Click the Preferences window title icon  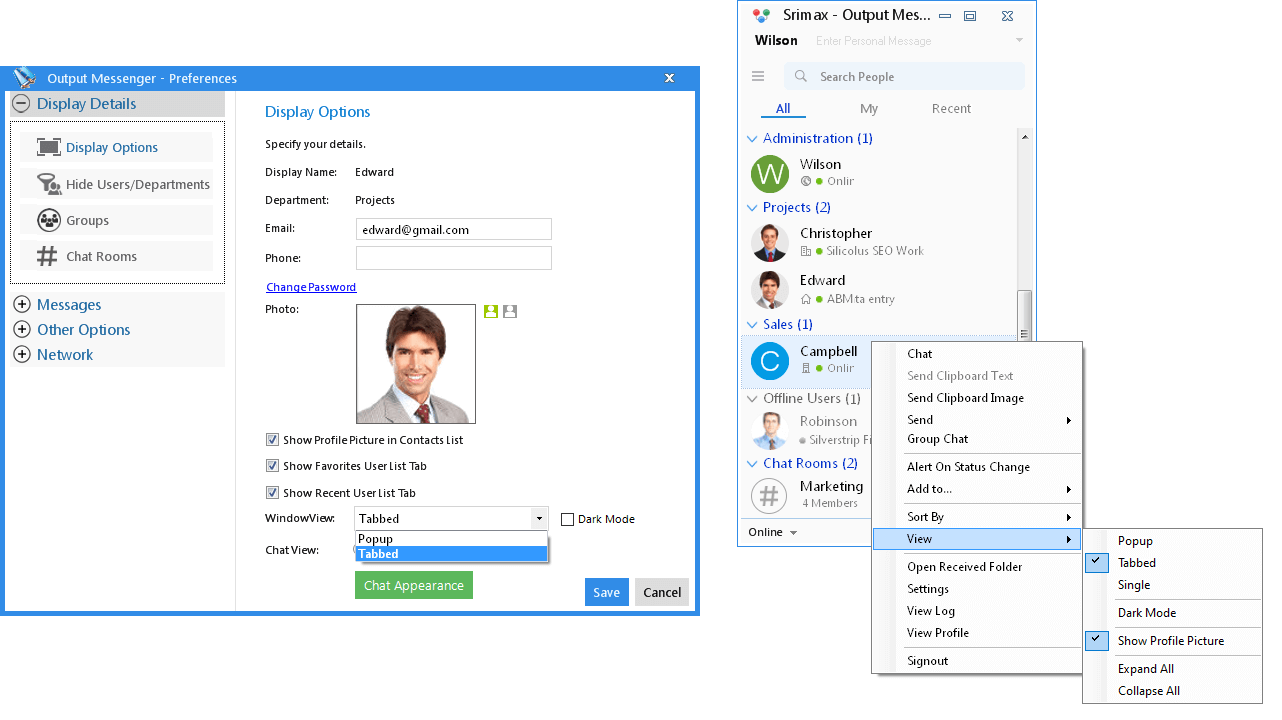pyautogui.click(x=24, y=78)
